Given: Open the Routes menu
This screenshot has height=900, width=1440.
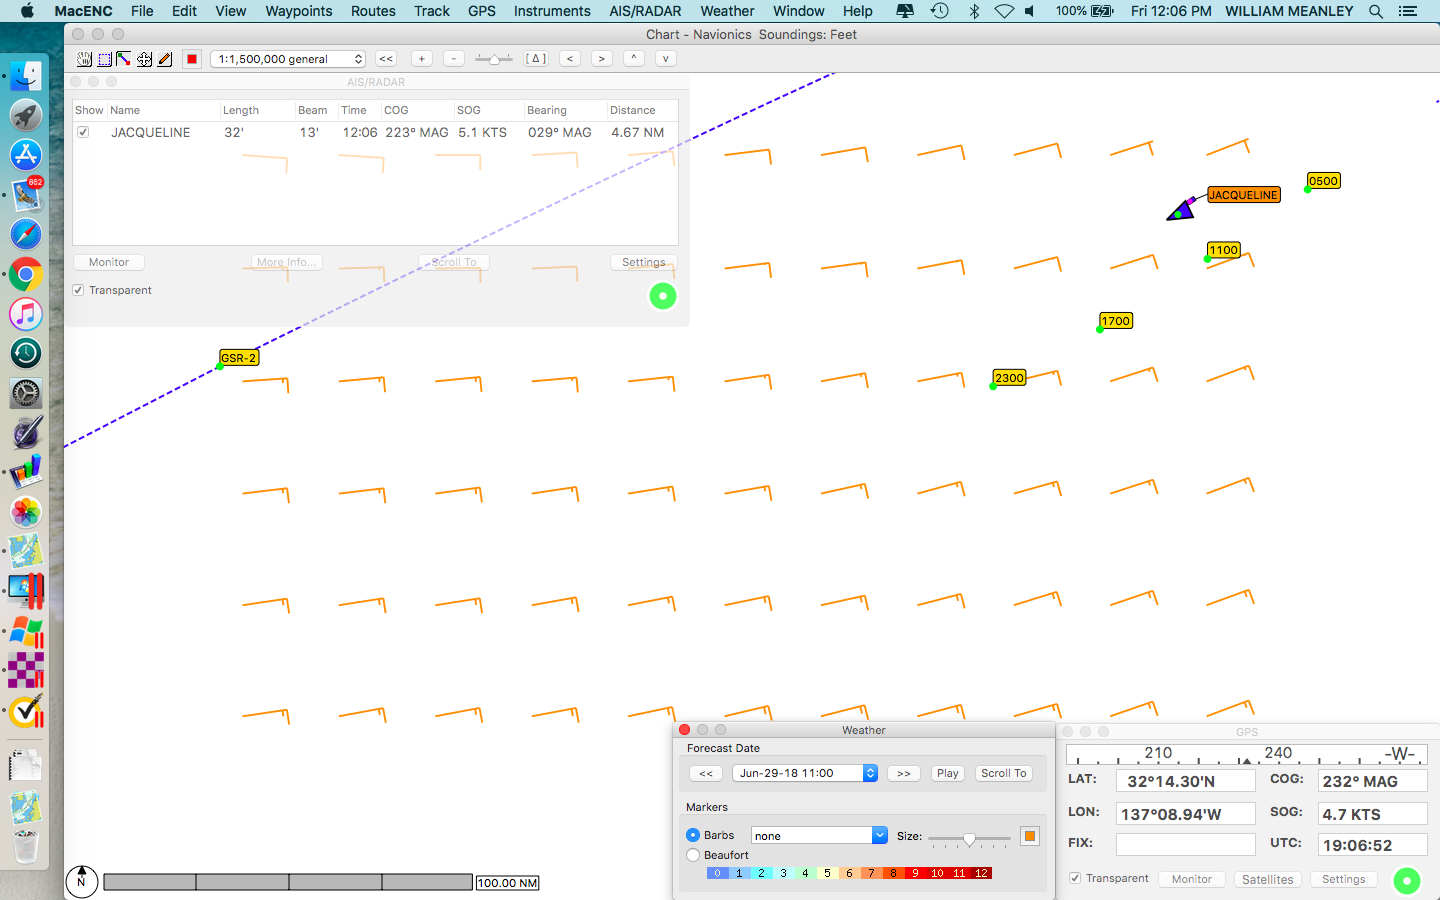Looking at the screenshot, I should [x=373, y=11].
